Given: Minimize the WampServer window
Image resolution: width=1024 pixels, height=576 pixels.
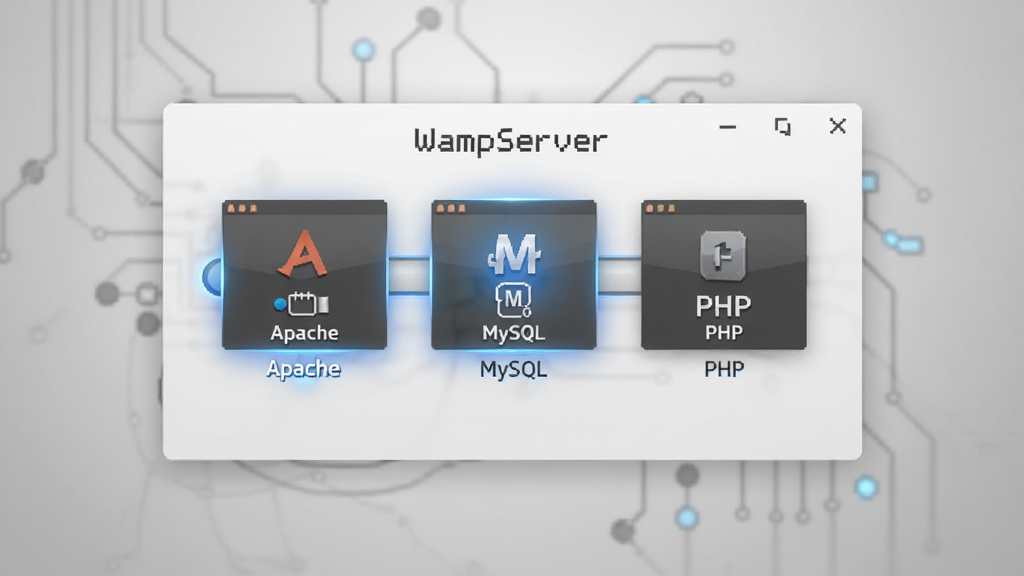Looking at the screenshot, I should coord(728,127).
